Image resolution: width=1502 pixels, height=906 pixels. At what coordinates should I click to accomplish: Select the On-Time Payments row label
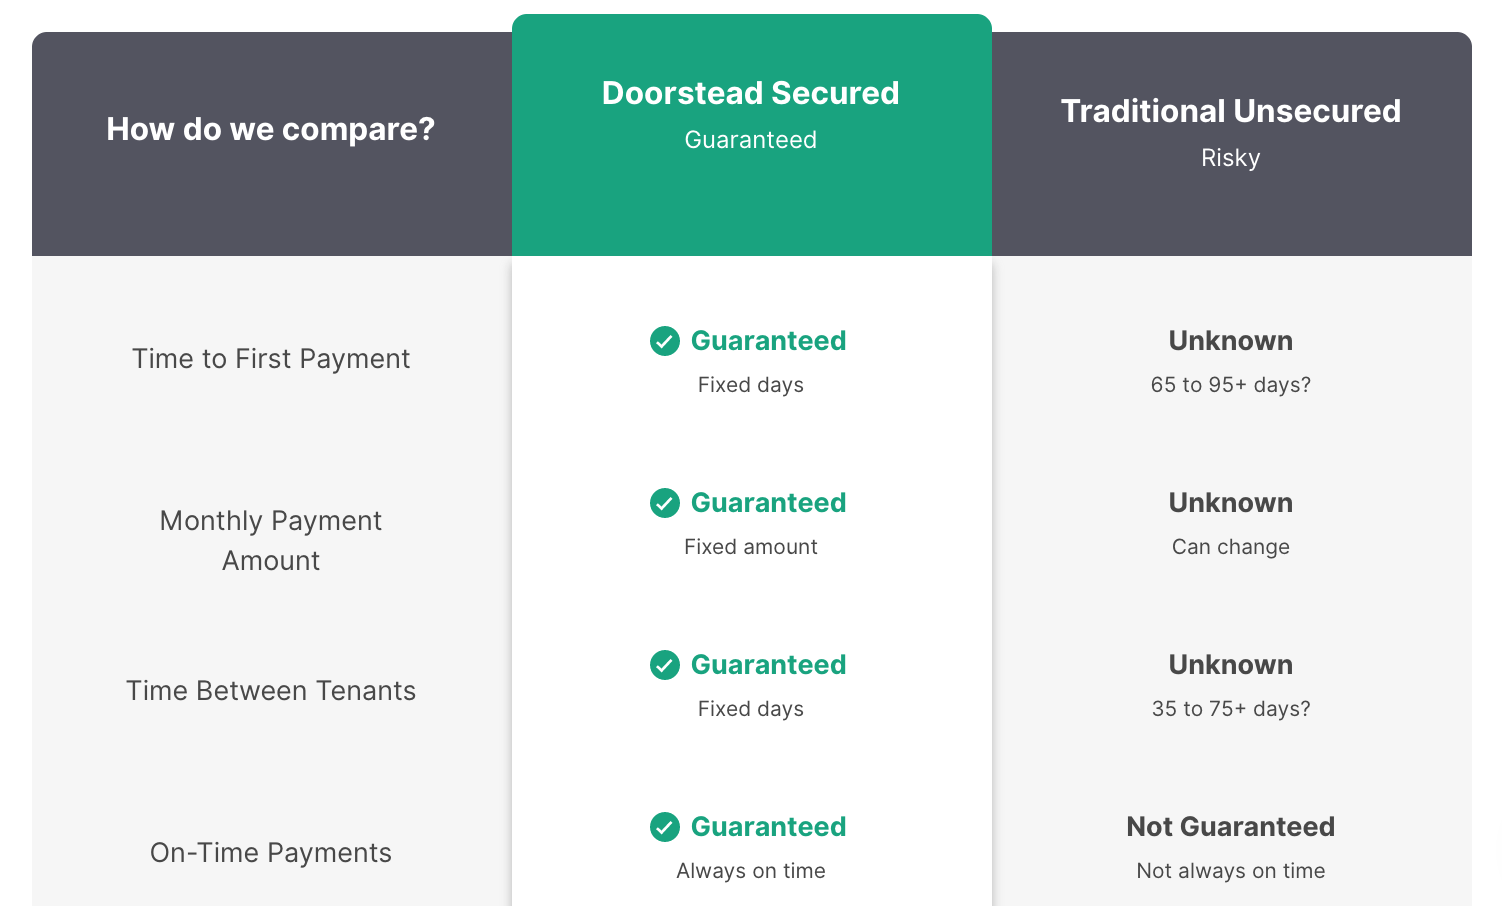[271, 853]
